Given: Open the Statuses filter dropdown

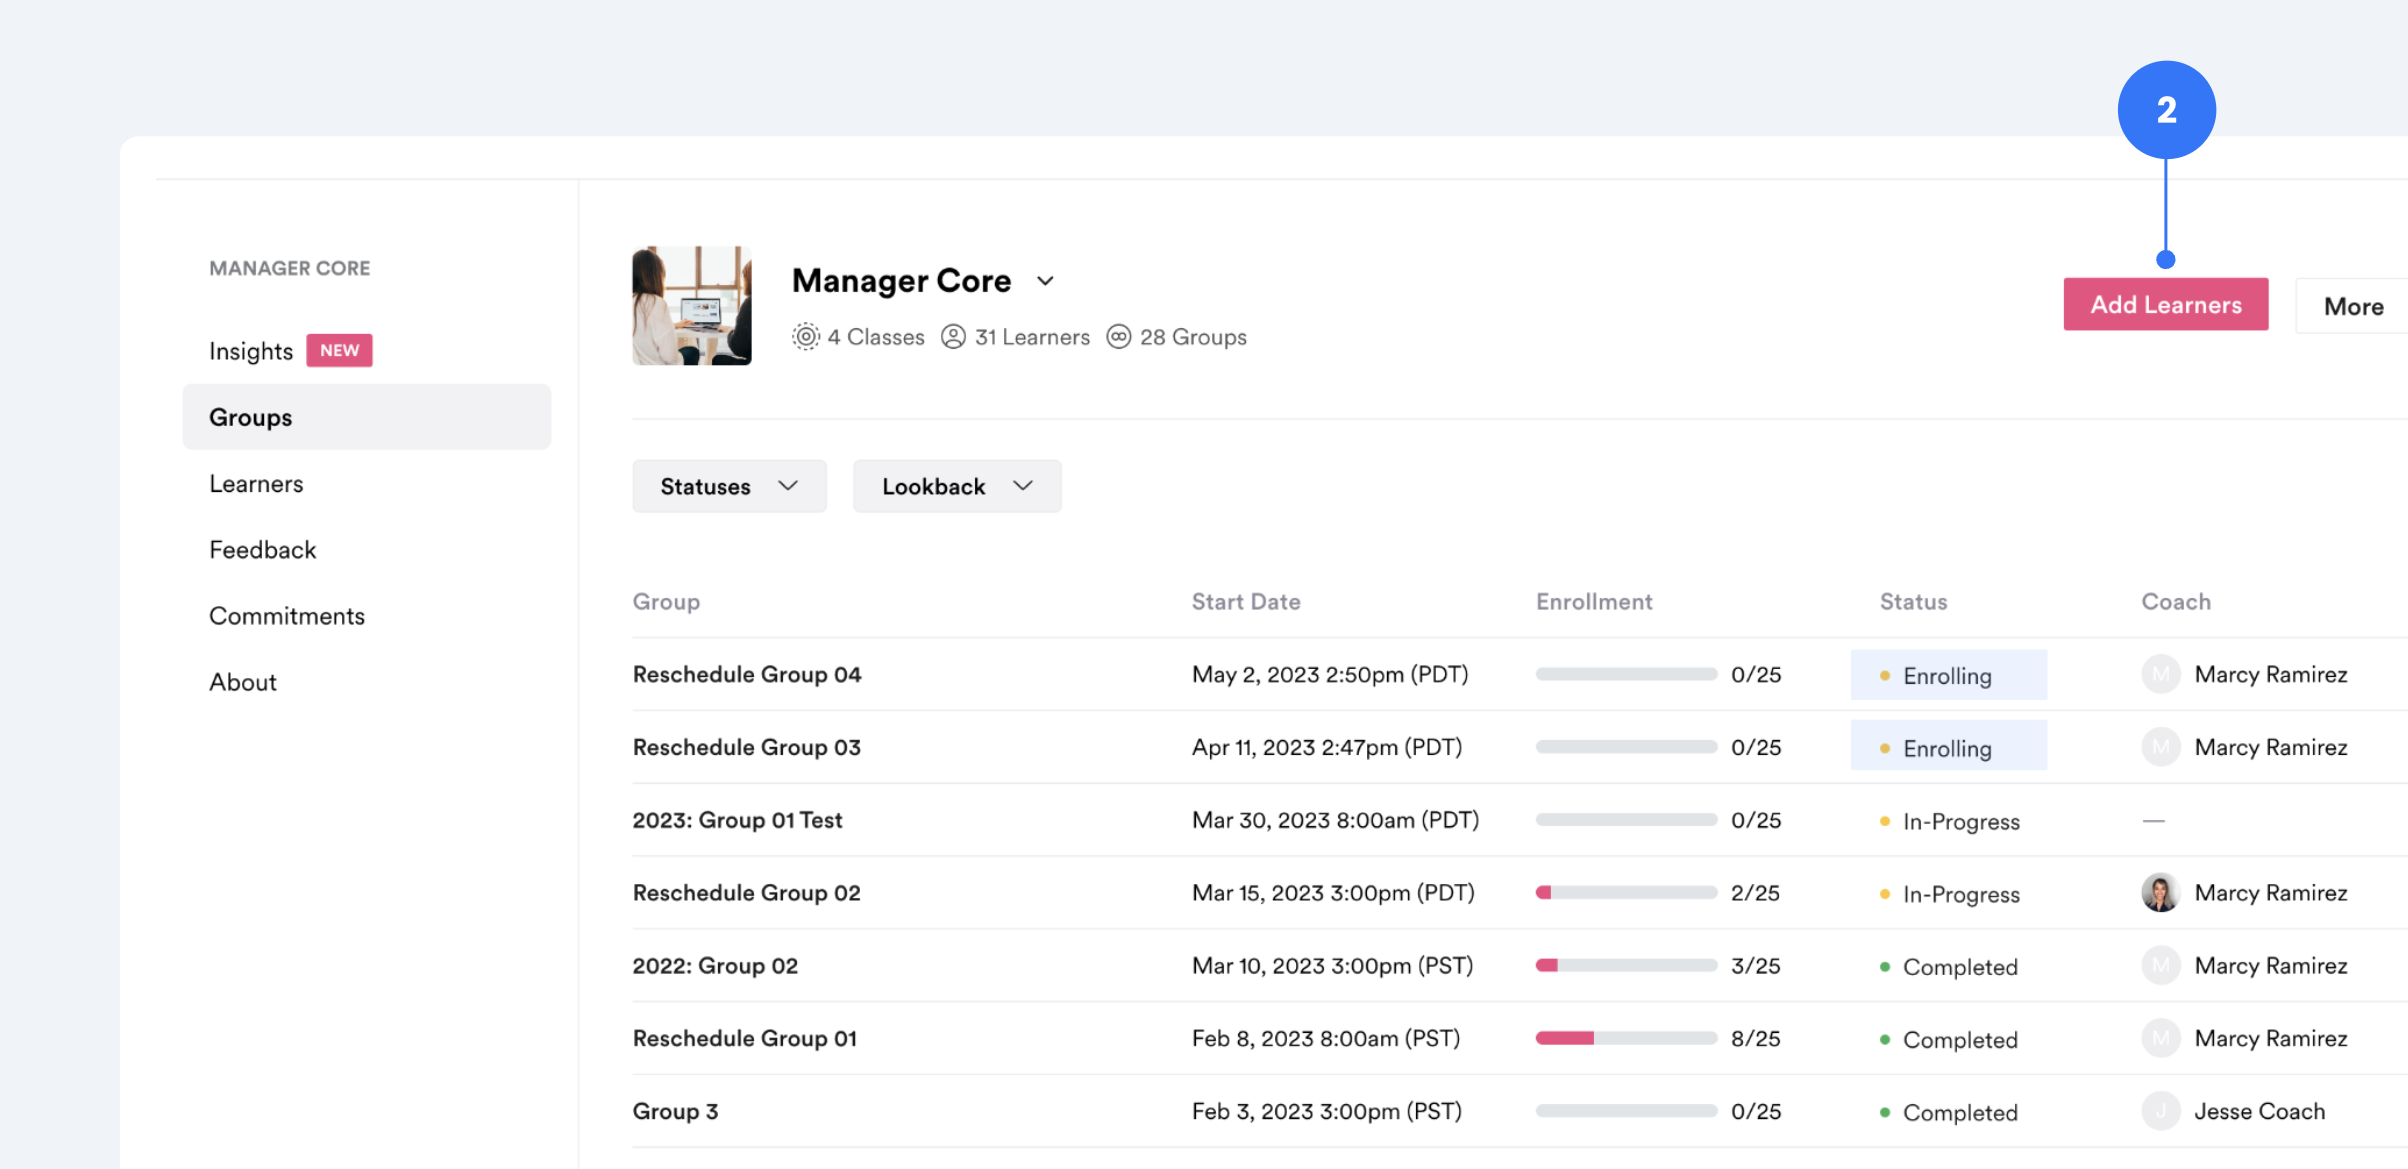Looking at the screenshot, I should click(729, 486).
